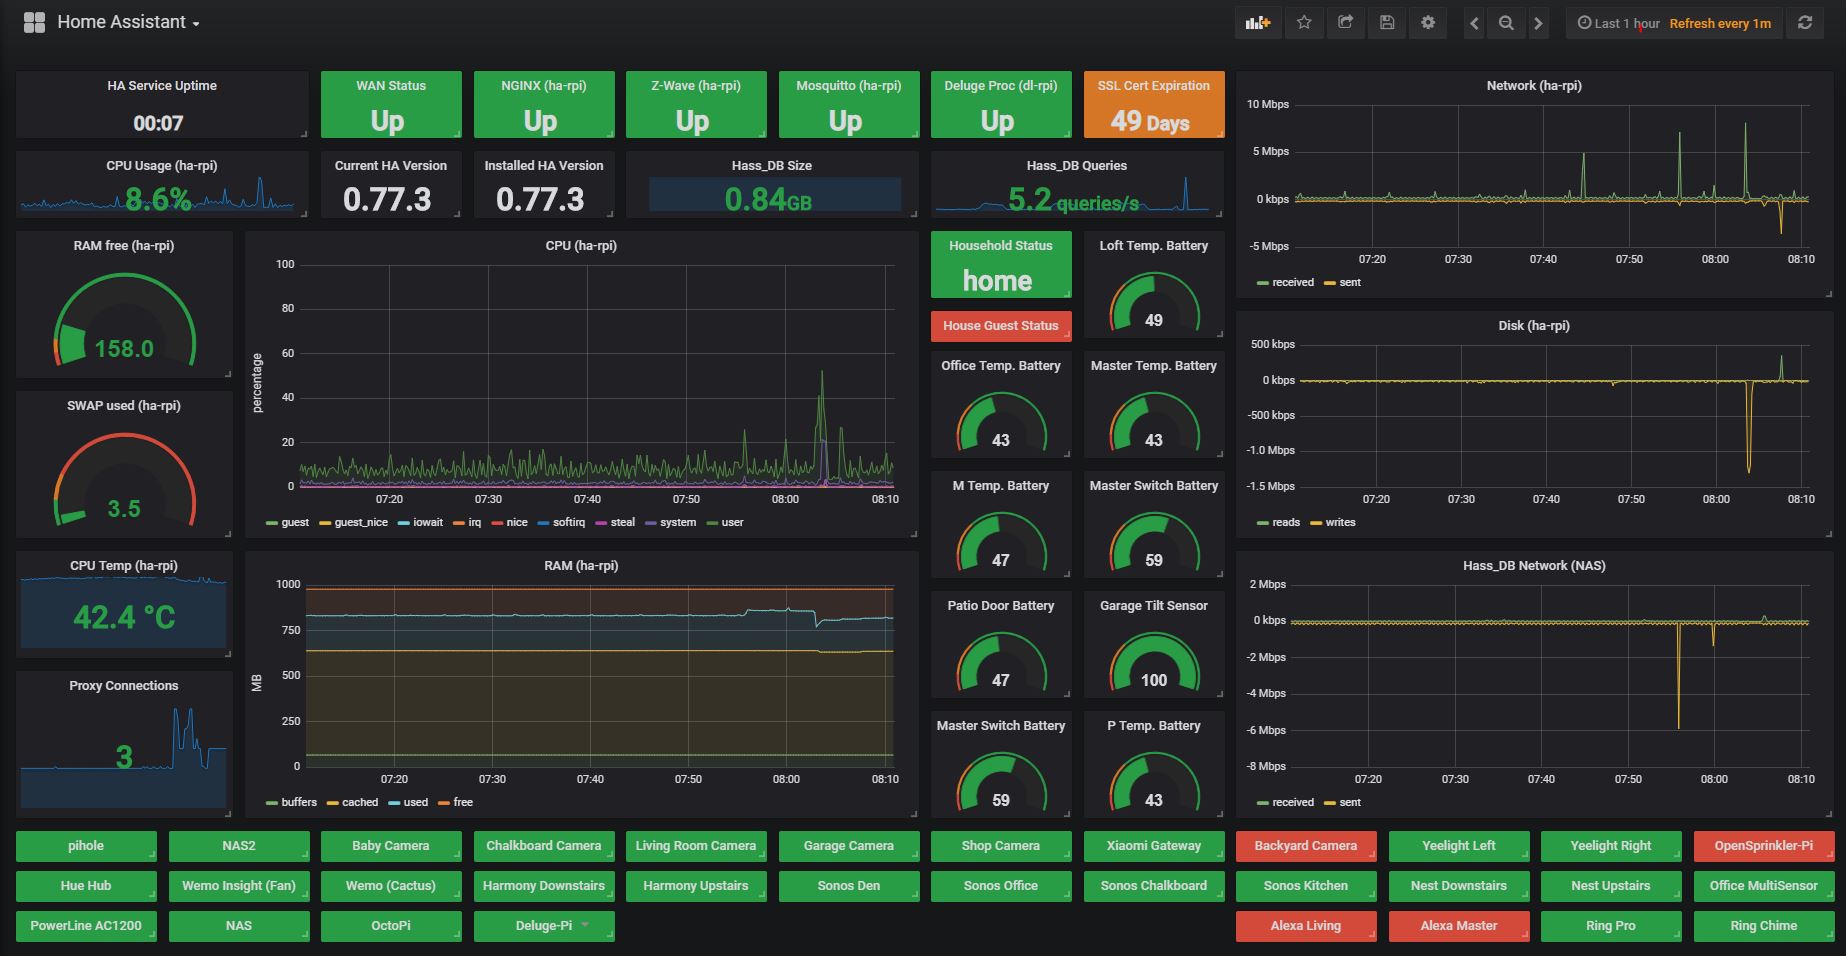Click the red Backyard Camera status panel
Image resolution: width=1846 pixels, height=956 pixels.
pos(1306,846)
